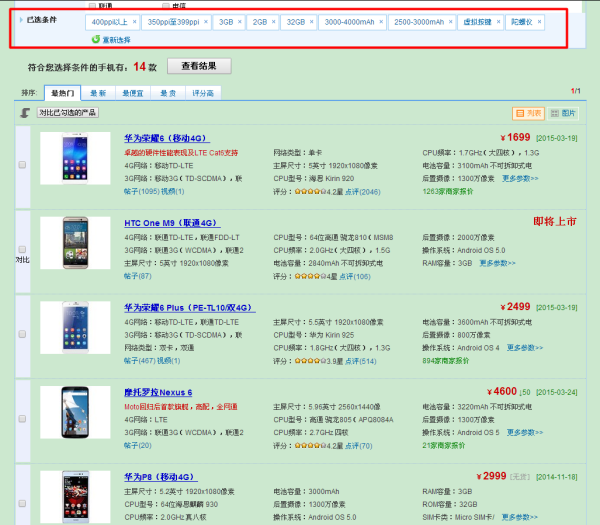
Task: Click the green 重新选择 refresh icon
Action: [x=96, y=39]
